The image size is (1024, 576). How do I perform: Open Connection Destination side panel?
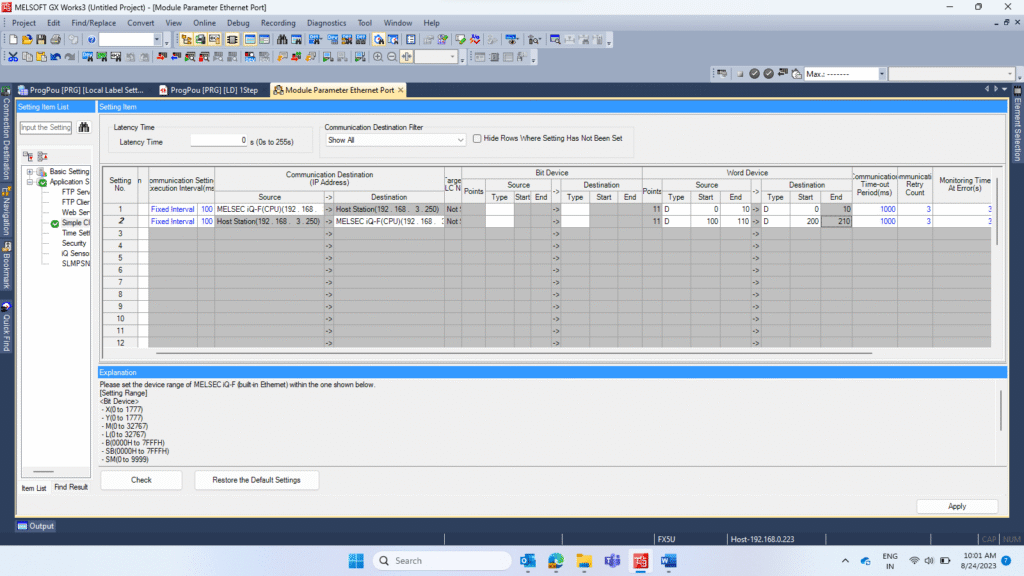tap(7, 134)
